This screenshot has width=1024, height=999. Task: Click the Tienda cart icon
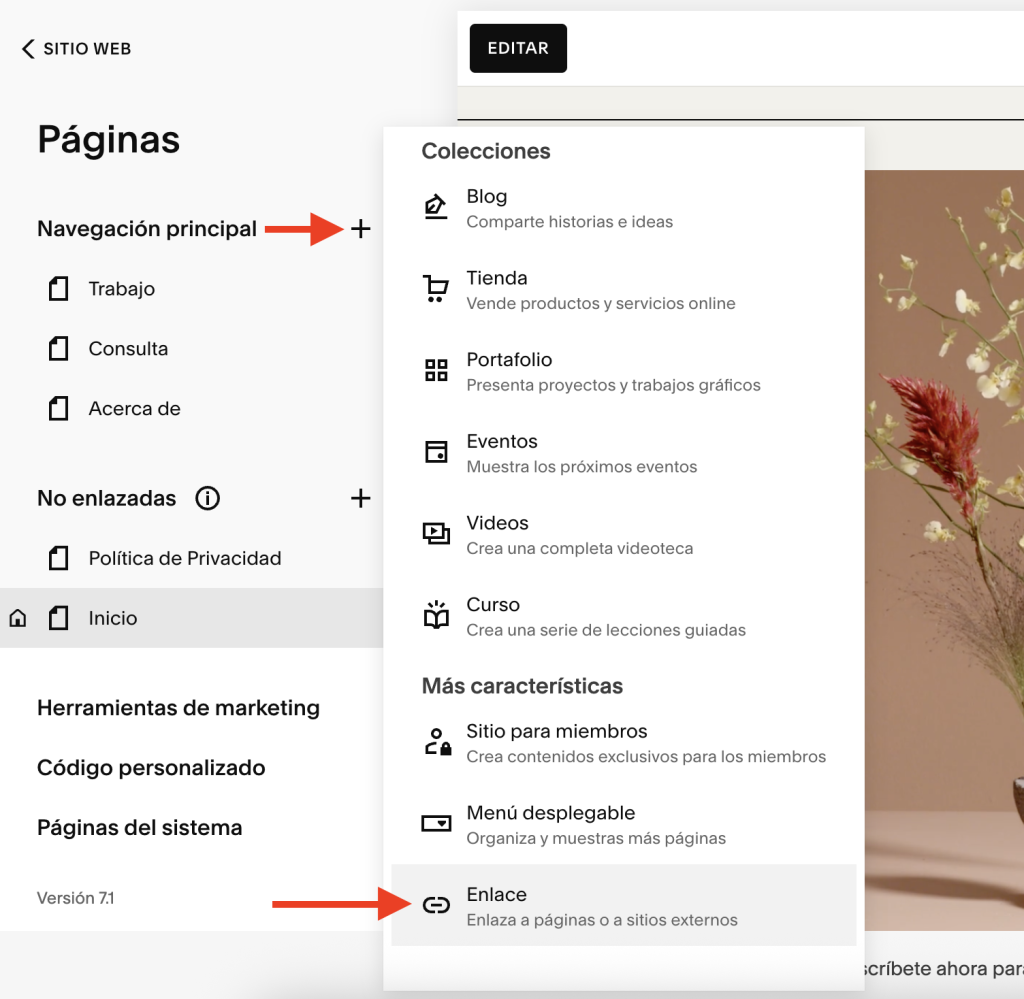[436, 289]
